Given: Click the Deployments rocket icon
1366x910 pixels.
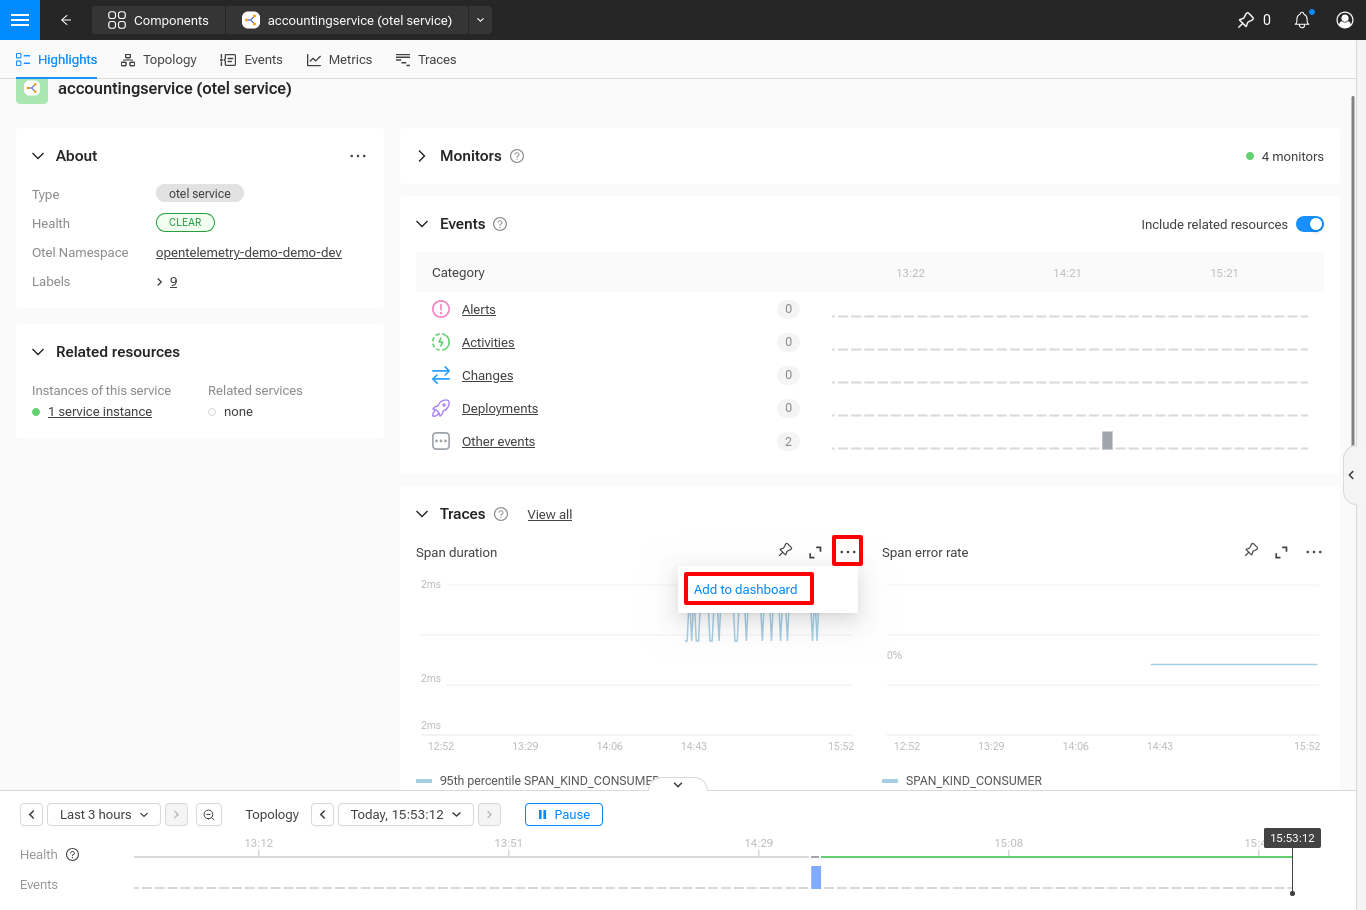Looking at the screenshot, I should pyautogui.click(x=441, y=408).
